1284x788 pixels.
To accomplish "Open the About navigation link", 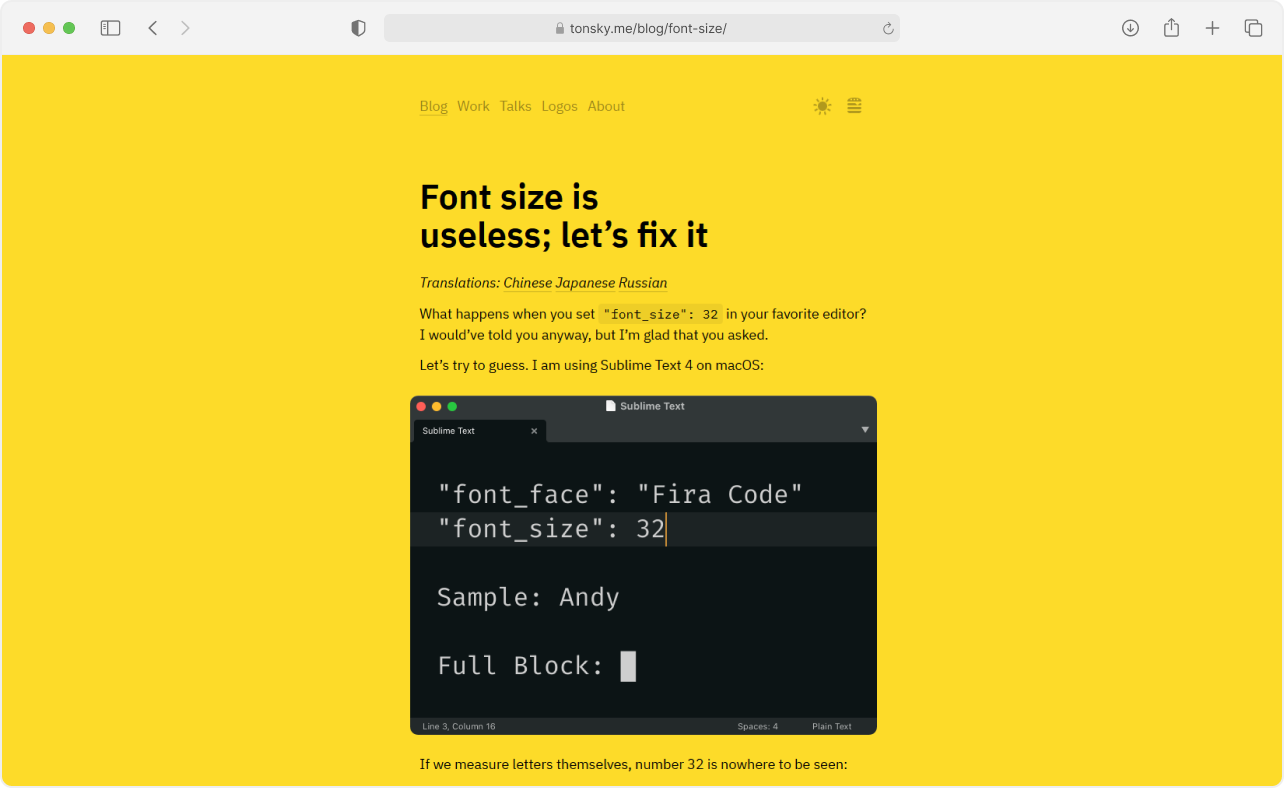I will (606, 106).
